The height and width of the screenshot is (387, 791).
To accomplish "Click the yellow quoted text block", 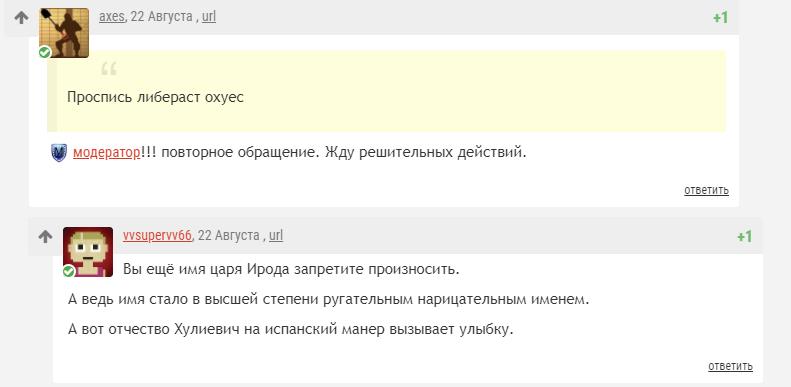I will [386, 91].
